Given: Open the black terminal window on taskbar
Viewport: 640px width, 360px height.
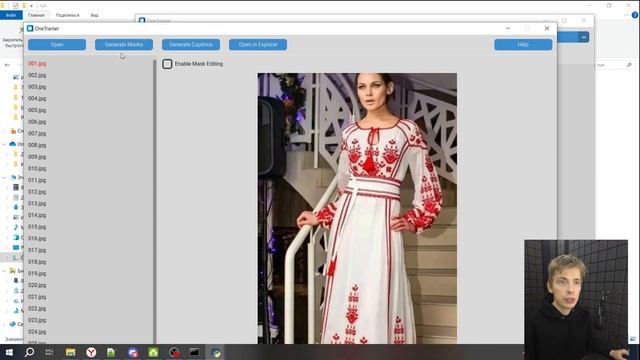Looking at the screenshot, I should (195, 352).
